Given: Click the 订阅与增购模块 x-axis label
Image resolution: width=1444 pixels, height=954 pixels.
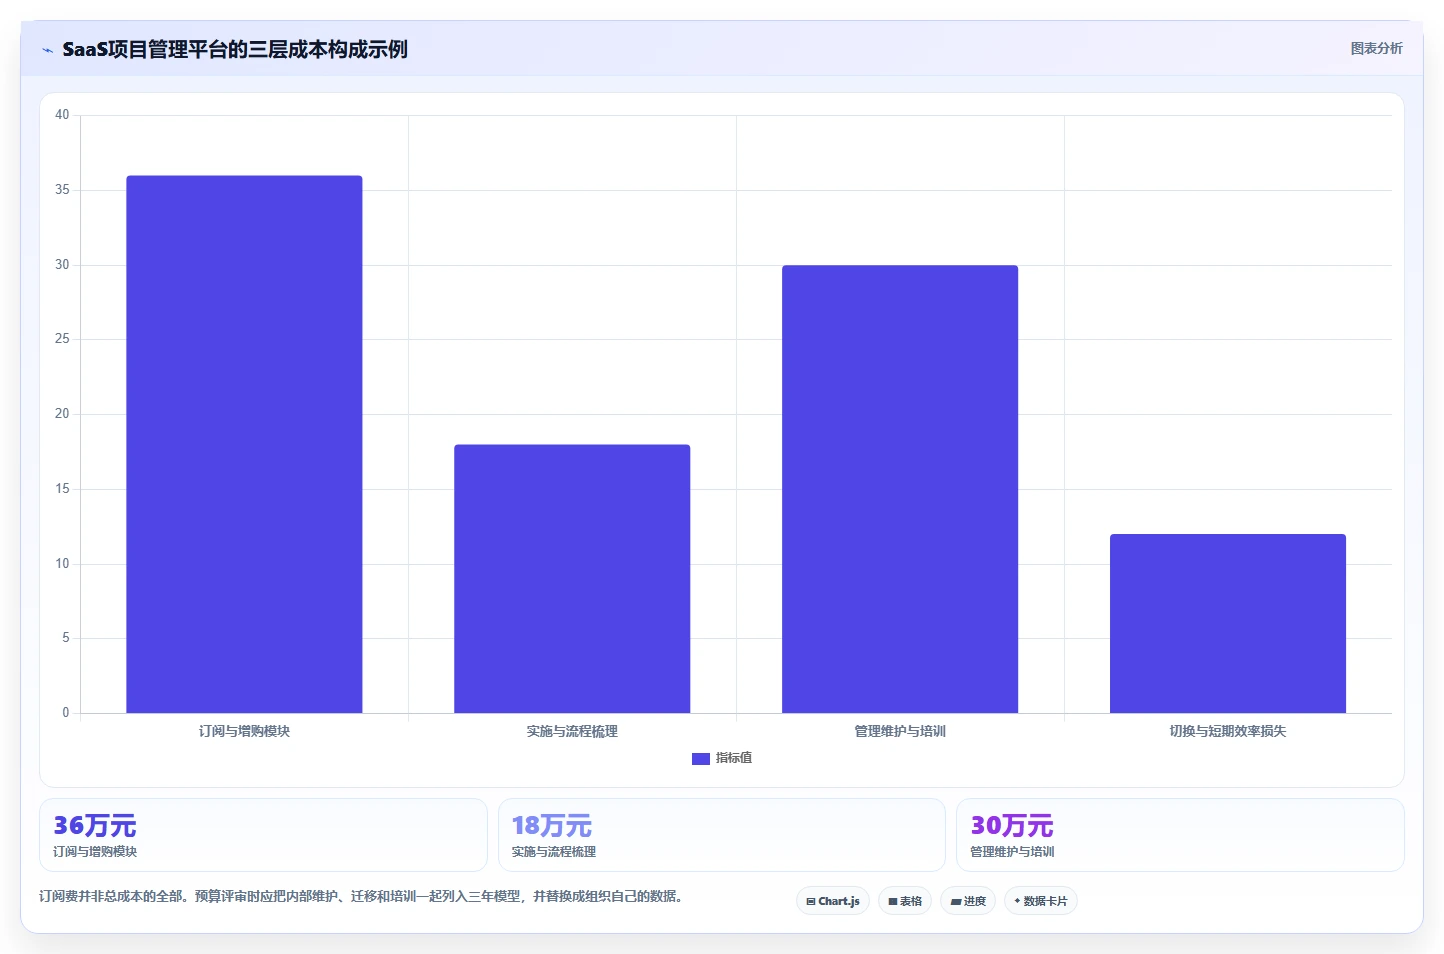Looking at the screenshot, I should [x=244, y=731].
